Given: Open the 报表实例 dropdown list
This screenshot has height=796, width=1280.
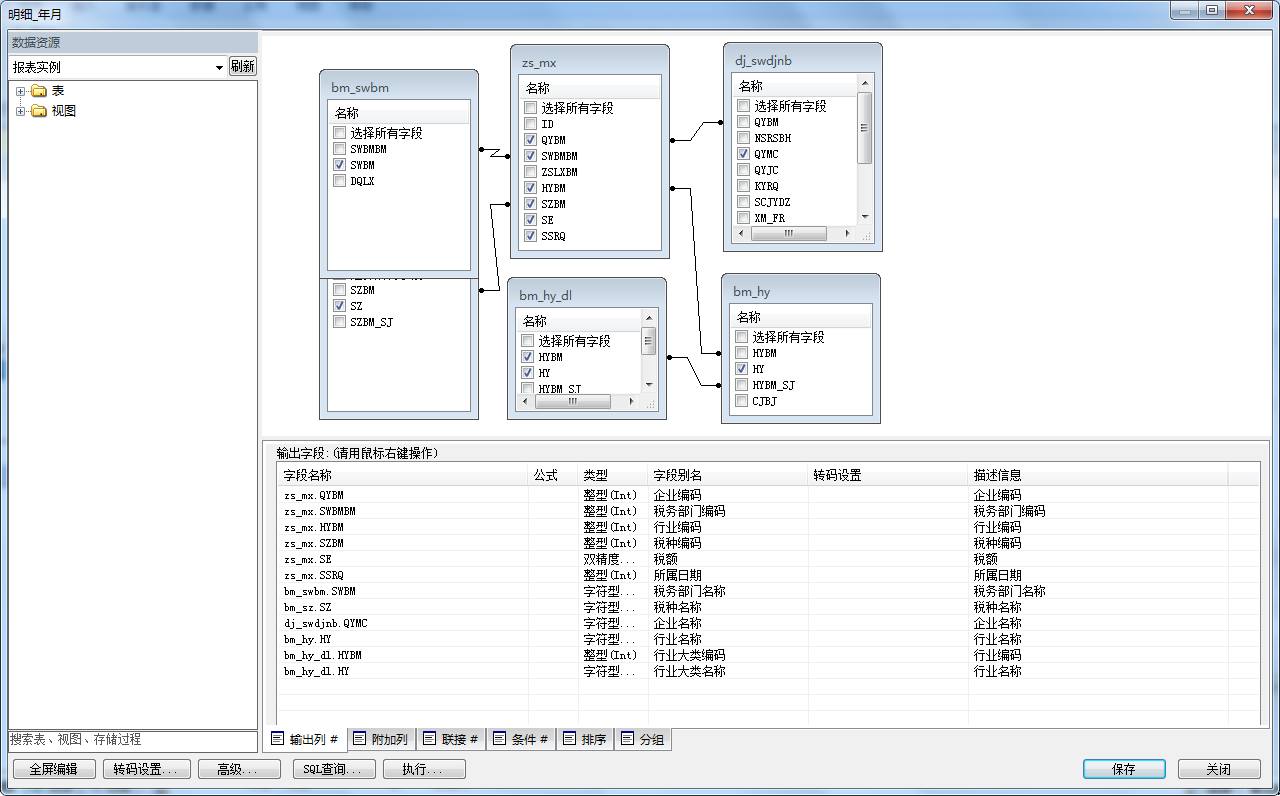Looking at the screenshot, I should tap(219, 67).
